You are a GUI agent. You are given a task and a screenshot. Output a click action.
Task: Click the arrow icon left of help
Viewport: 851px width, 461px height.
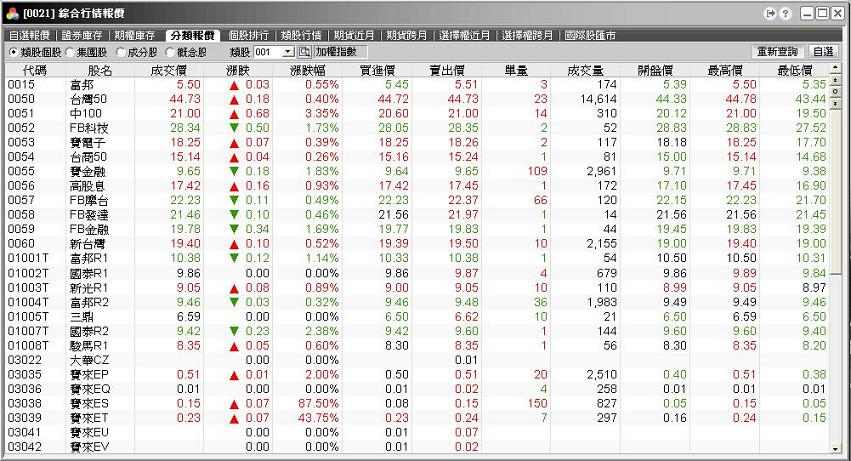pos(770,14)
